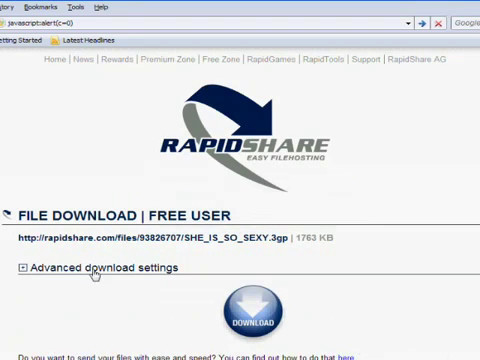This screenshot has width=480, height=360.
Task: Click the red Stop X icon
Action: click(x=438, y=23)
